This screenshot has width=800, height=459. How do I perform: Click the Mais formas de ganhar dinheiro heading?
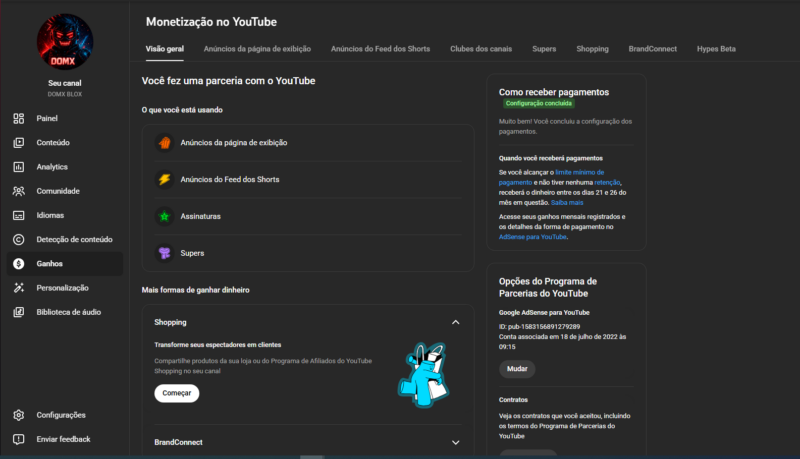click(195, 290)
